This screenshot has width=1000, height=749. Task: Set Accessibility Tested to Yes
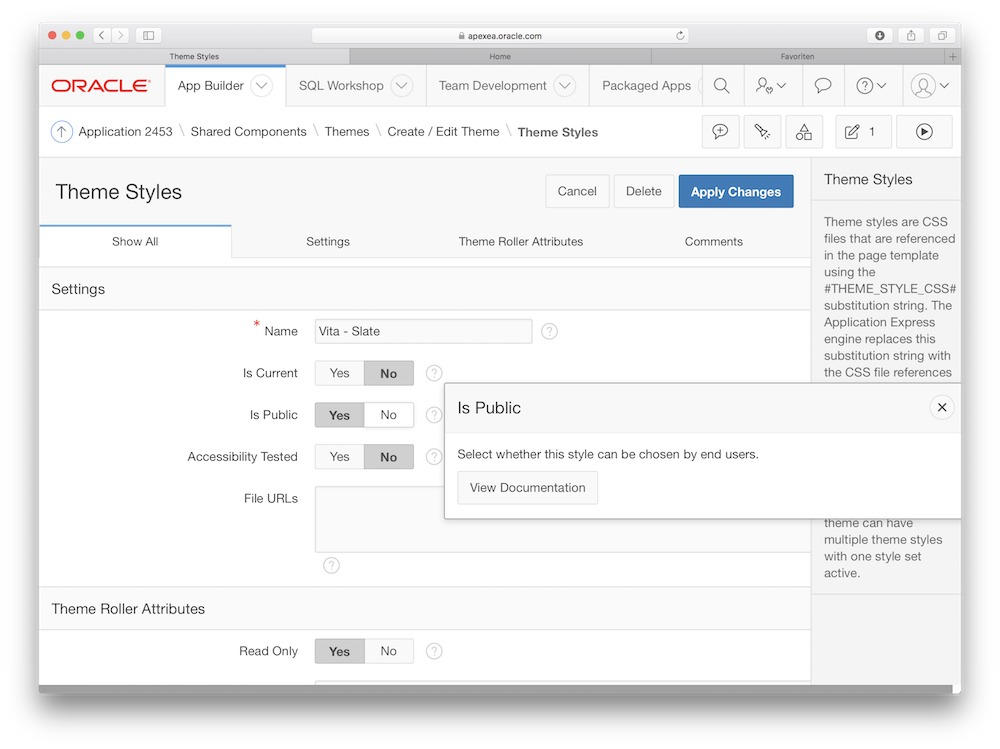(x=340, y=457)
